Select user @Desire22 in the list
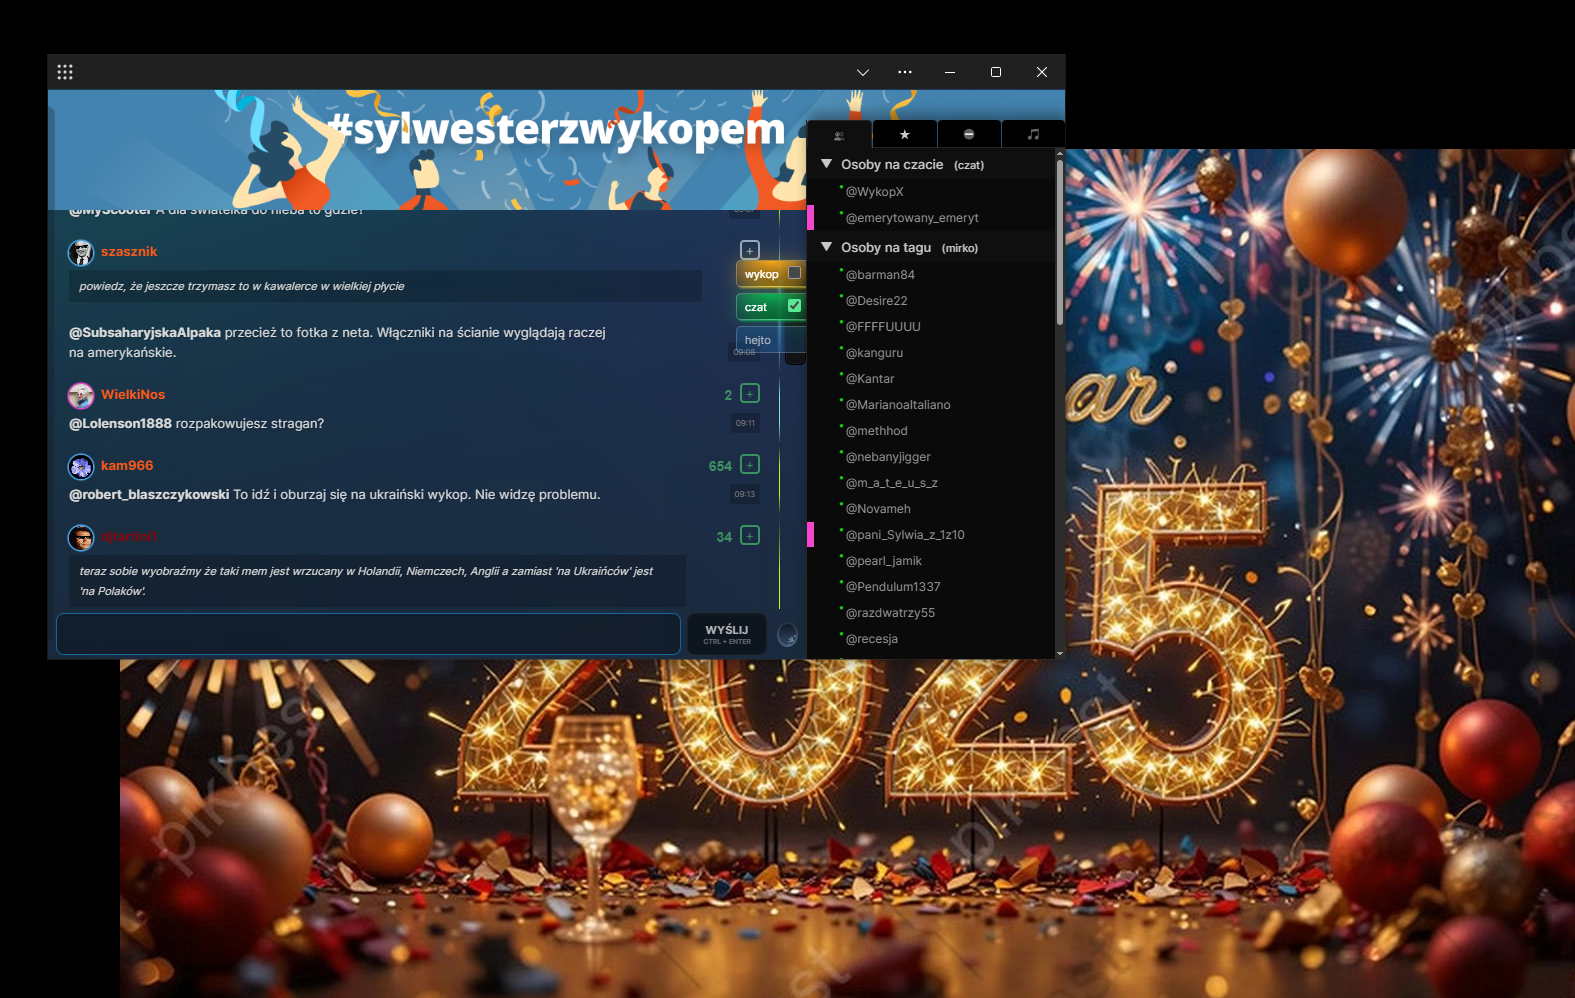The height and width of the screenshot is (998, 1575). pyautogui.click(x=876, y=301)
